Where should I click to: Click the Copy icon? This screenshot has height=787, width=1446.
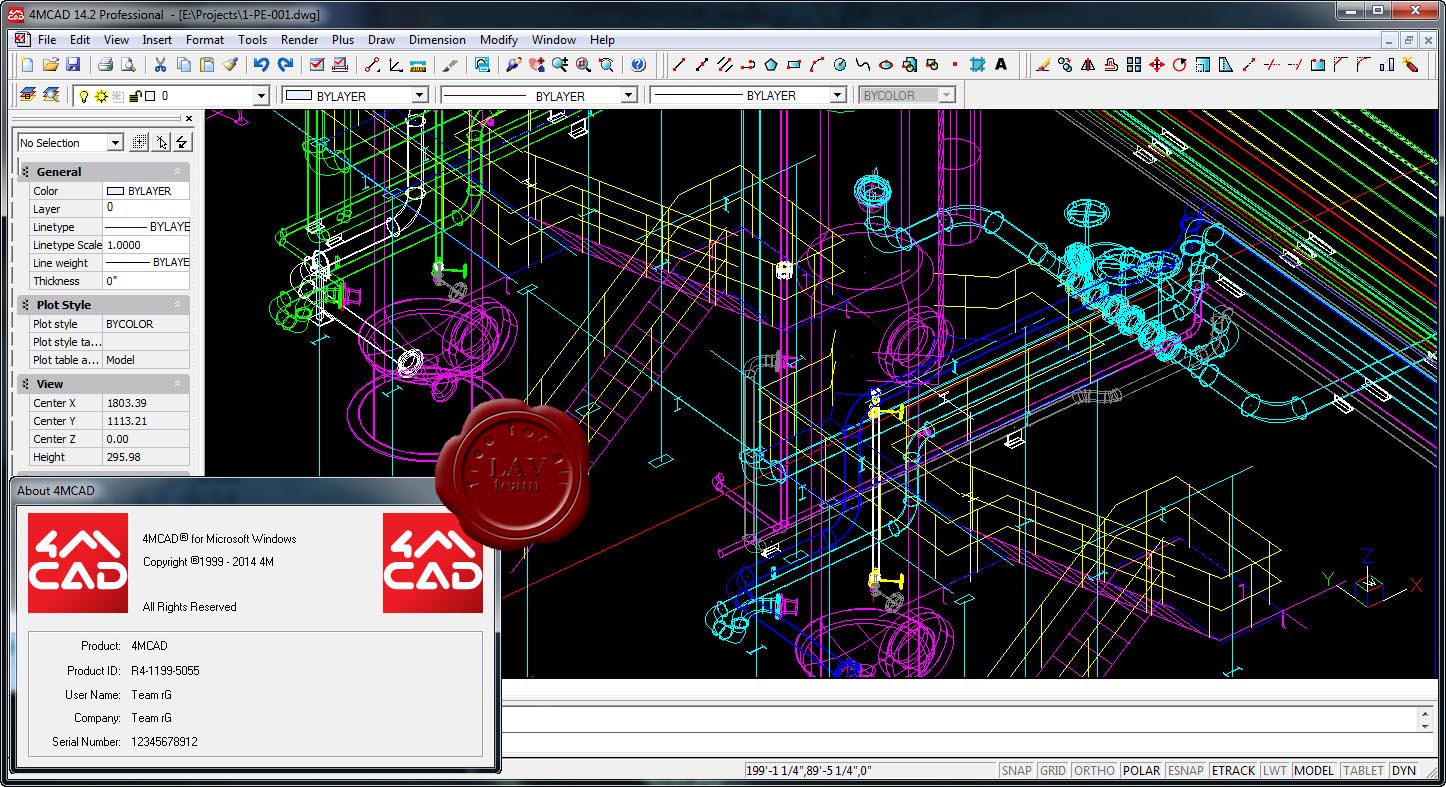point(183,65)
